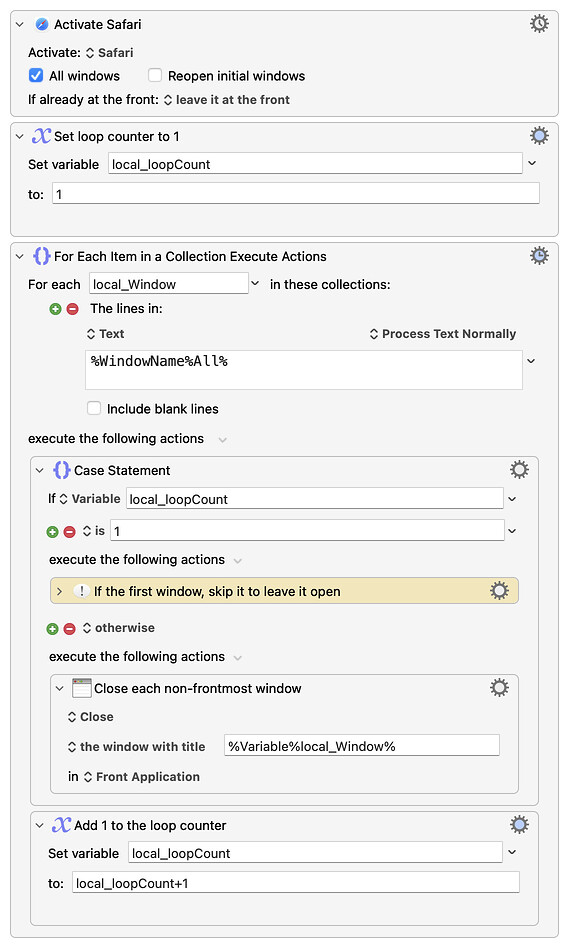Screen dimensions: 569x948
Task: Collapse the Activate Safari action
Action: (19, 24)
